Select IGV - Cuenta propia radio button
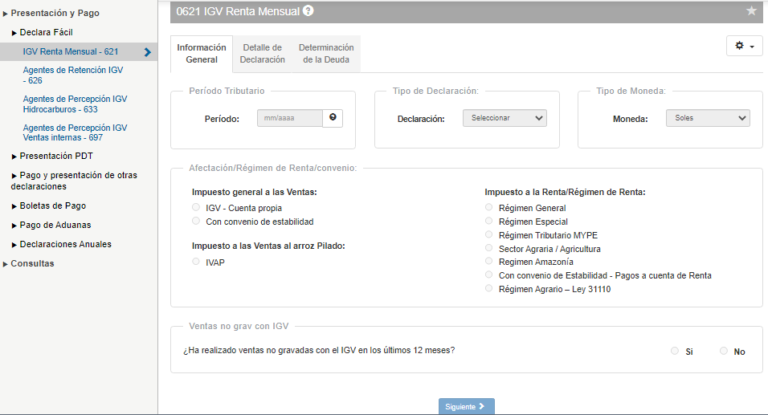The width and height of the screenshot is (768, 415). [x=196, y=207]
